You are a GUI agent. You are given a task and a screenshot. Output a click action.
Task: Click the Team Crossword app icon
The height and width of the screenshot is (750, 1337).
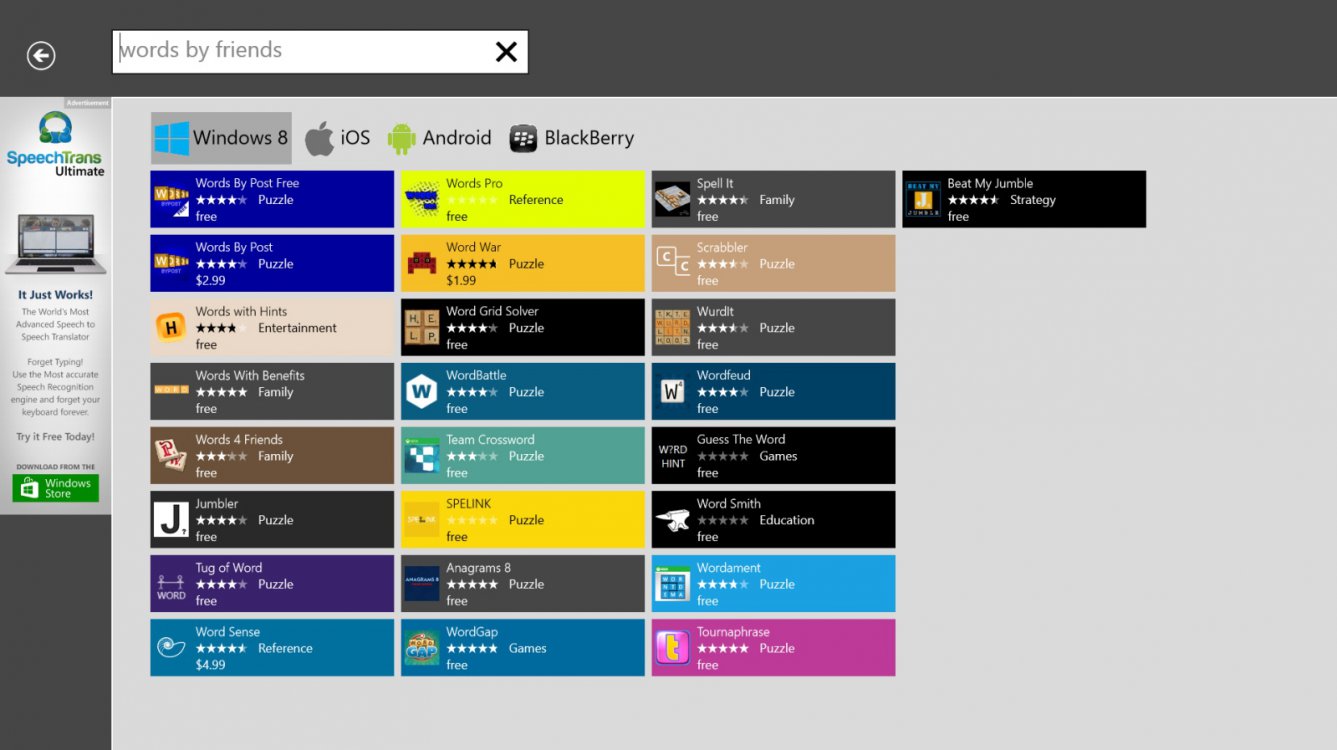coord(422,455)
